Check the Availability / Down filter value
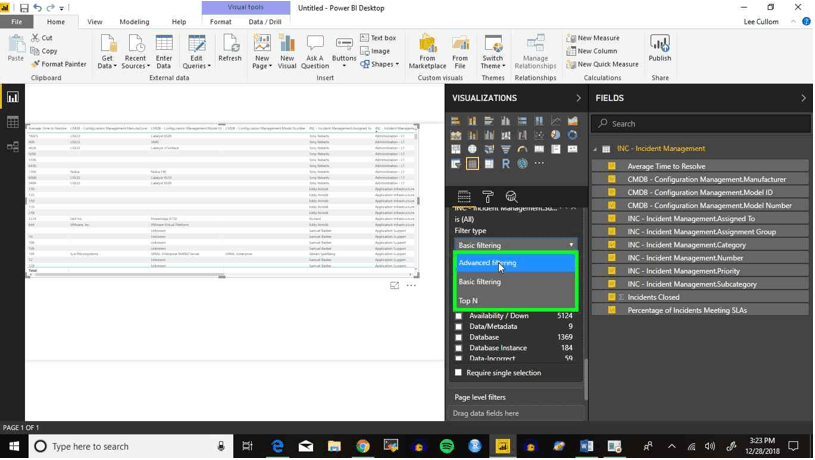This screenshot has width=815, height=460. 458,316
